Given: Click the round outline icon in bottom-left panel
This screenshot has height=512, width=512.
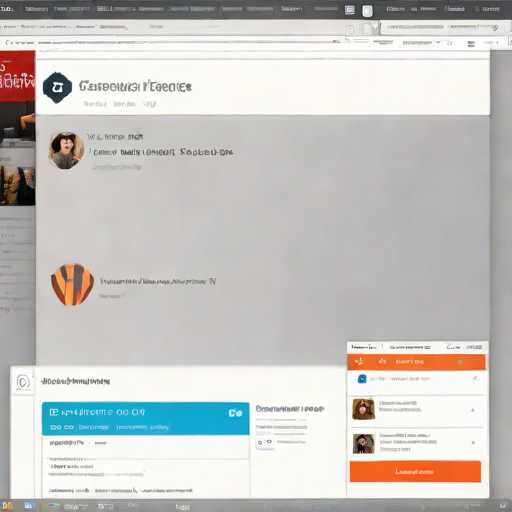Looking at the screenshot, I should pyautogui.click(x=23, y=382).
